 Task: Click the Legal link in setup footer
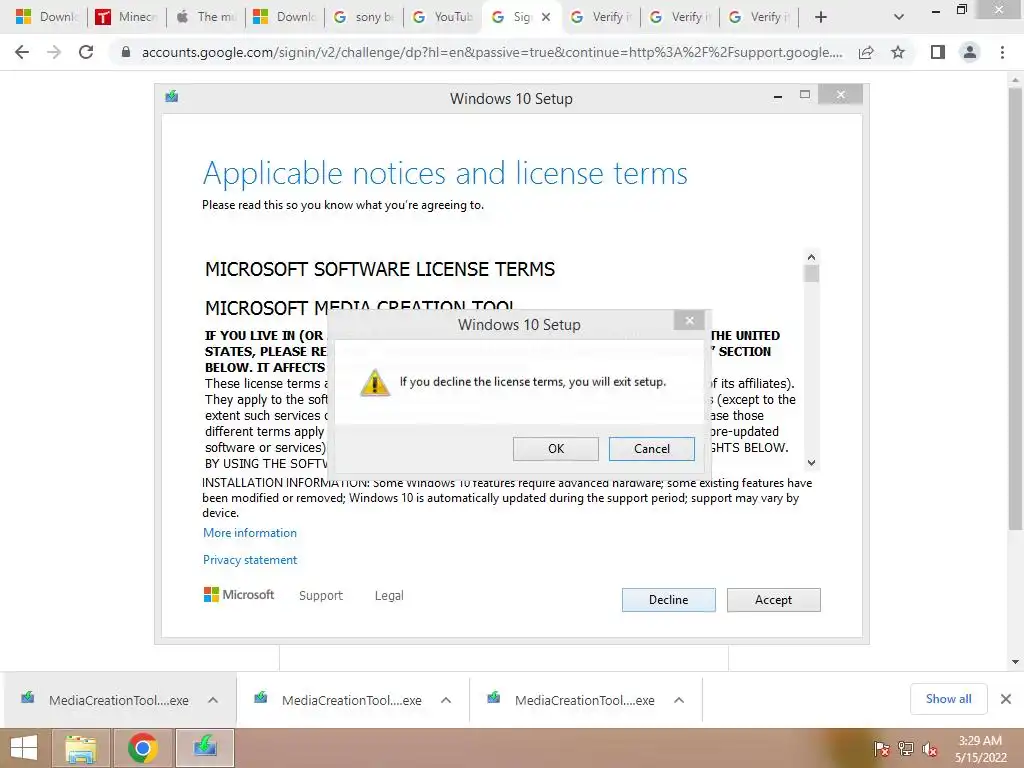coord(389,596)
